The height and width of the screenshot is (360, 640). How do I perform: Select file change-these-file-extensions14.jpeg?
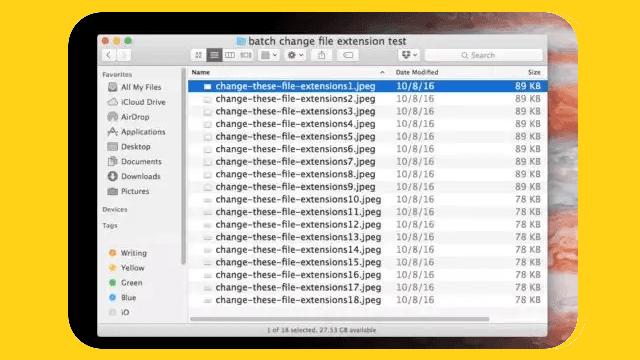point(367,250)
